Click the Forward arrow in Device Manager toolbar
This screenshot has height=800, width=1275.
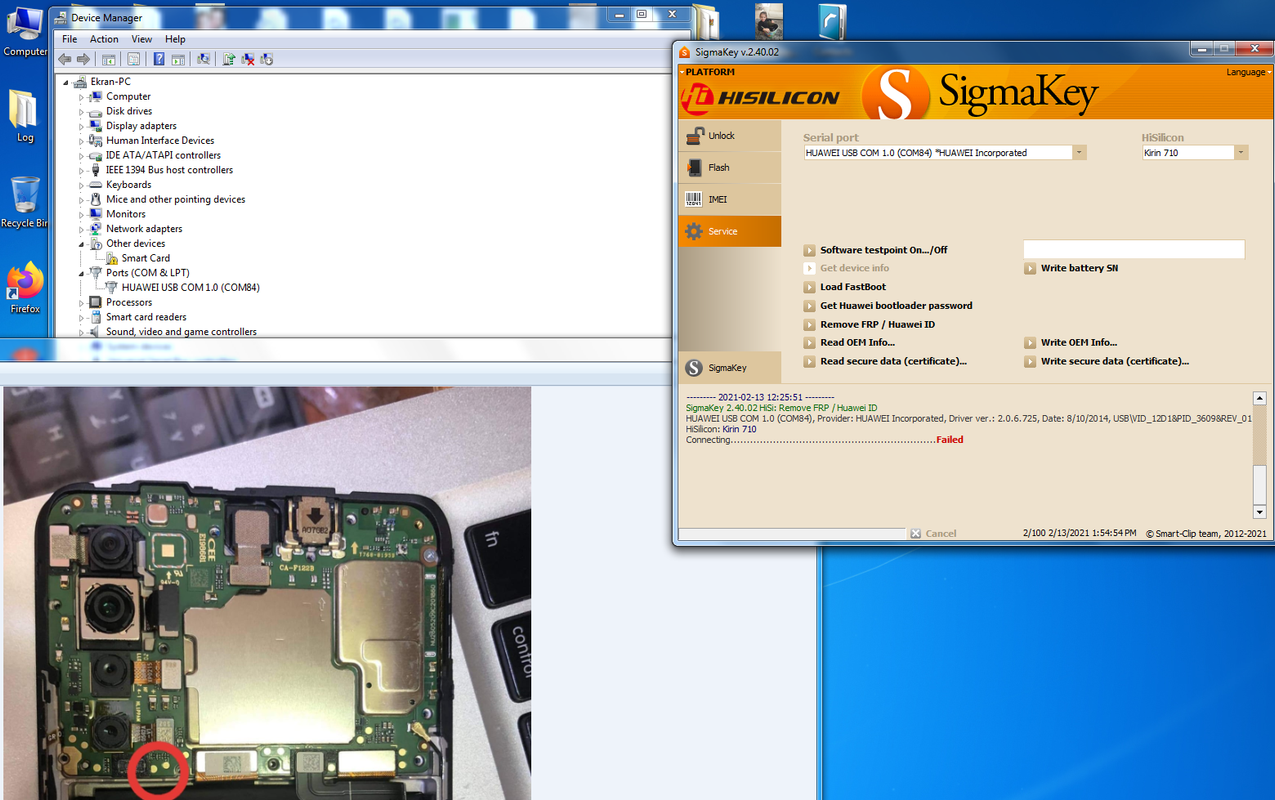click(x=84, y=59)
